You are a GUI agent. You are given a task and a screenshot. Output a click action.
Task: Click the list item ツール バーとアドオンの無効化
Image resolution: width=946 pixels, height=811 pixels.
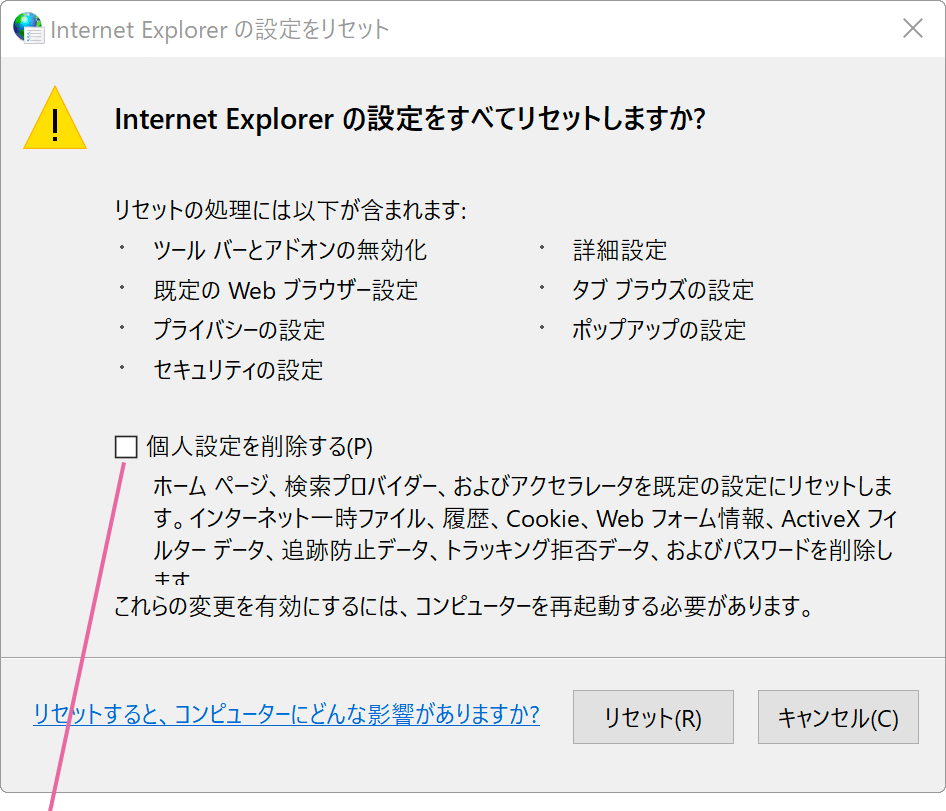tap(290, 250)
